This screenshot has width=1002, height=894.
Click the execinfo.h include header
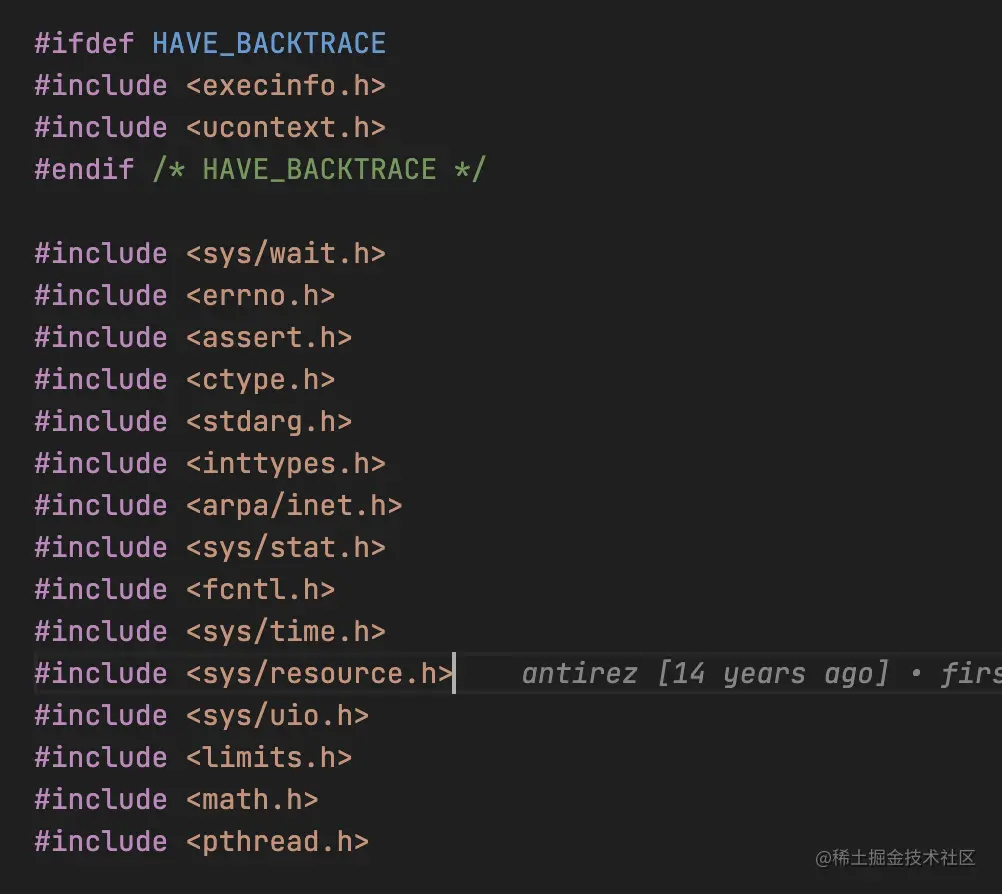(285, 85)
